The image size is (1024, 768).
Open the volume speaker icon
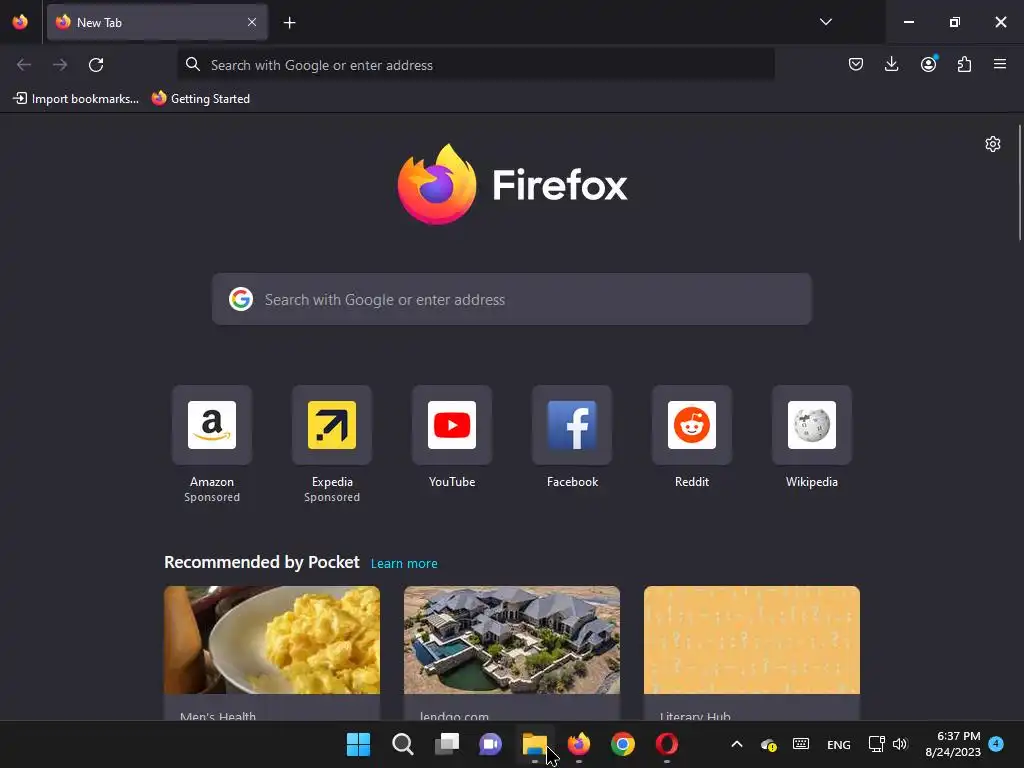[900, 744]
